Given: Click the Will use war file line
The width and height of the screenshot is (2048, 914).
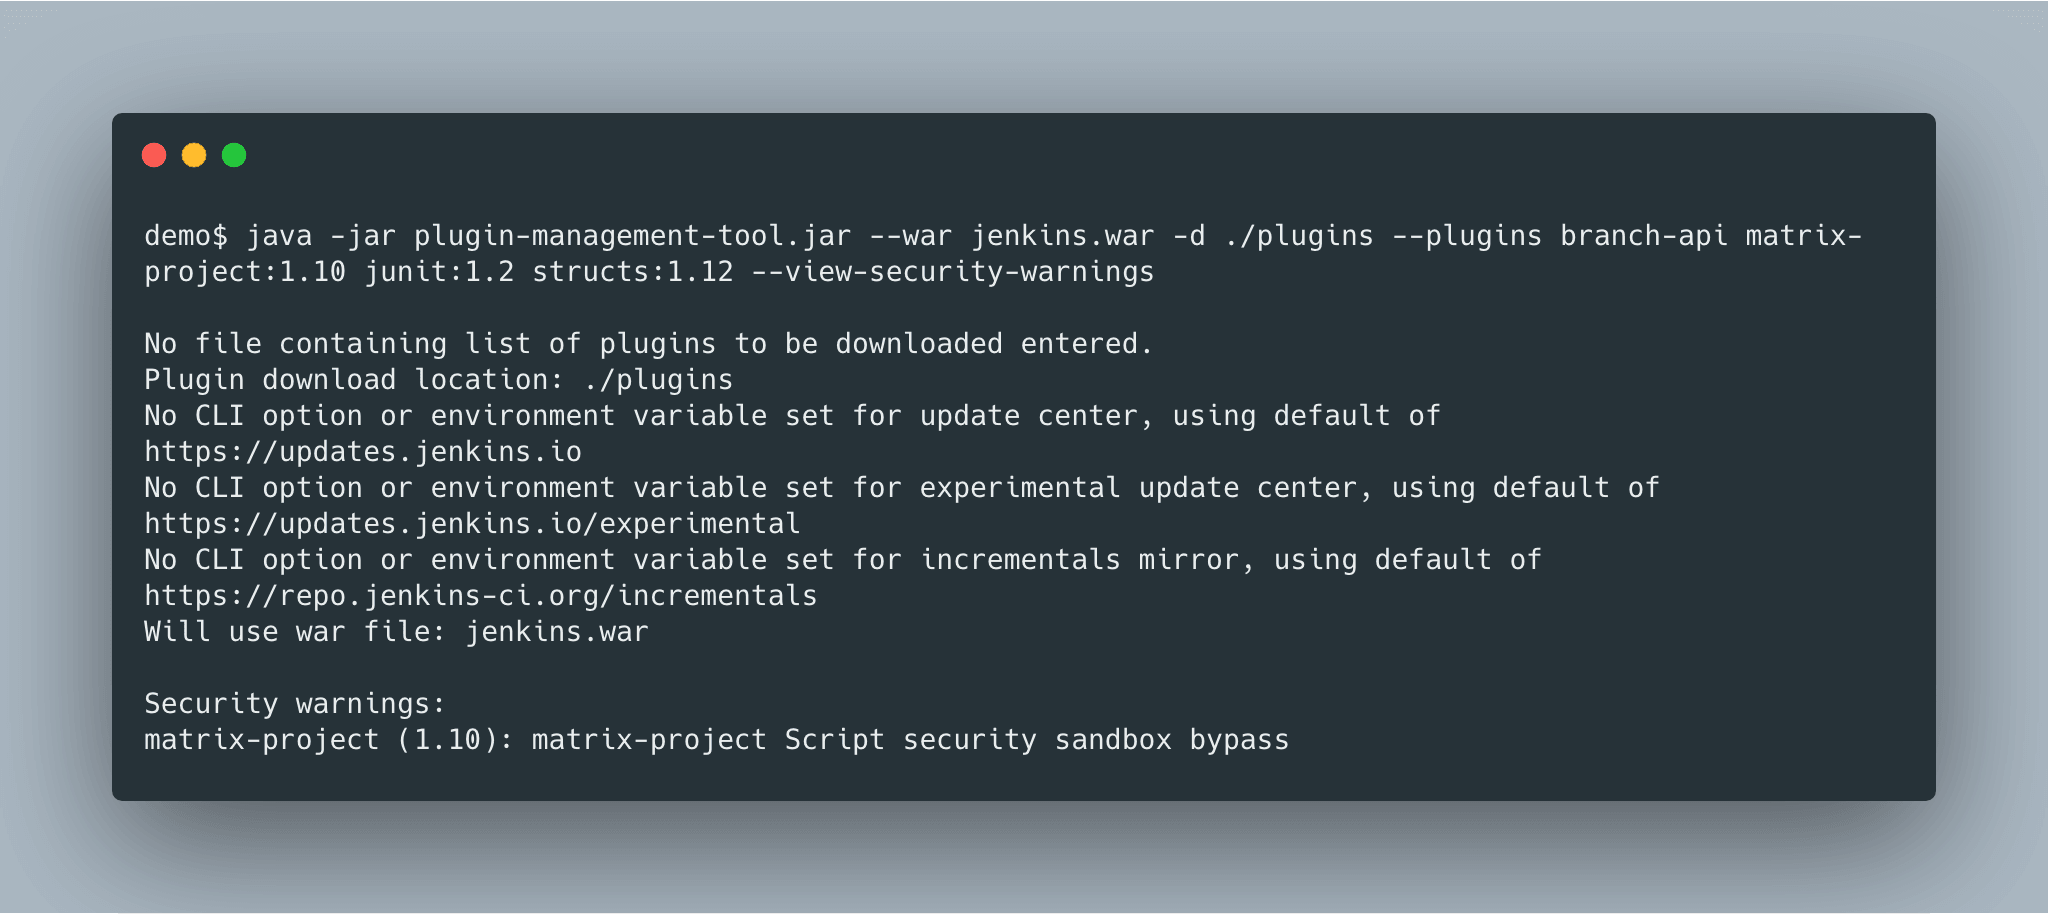Looking at the screenshot, I should tap(395, 631).
